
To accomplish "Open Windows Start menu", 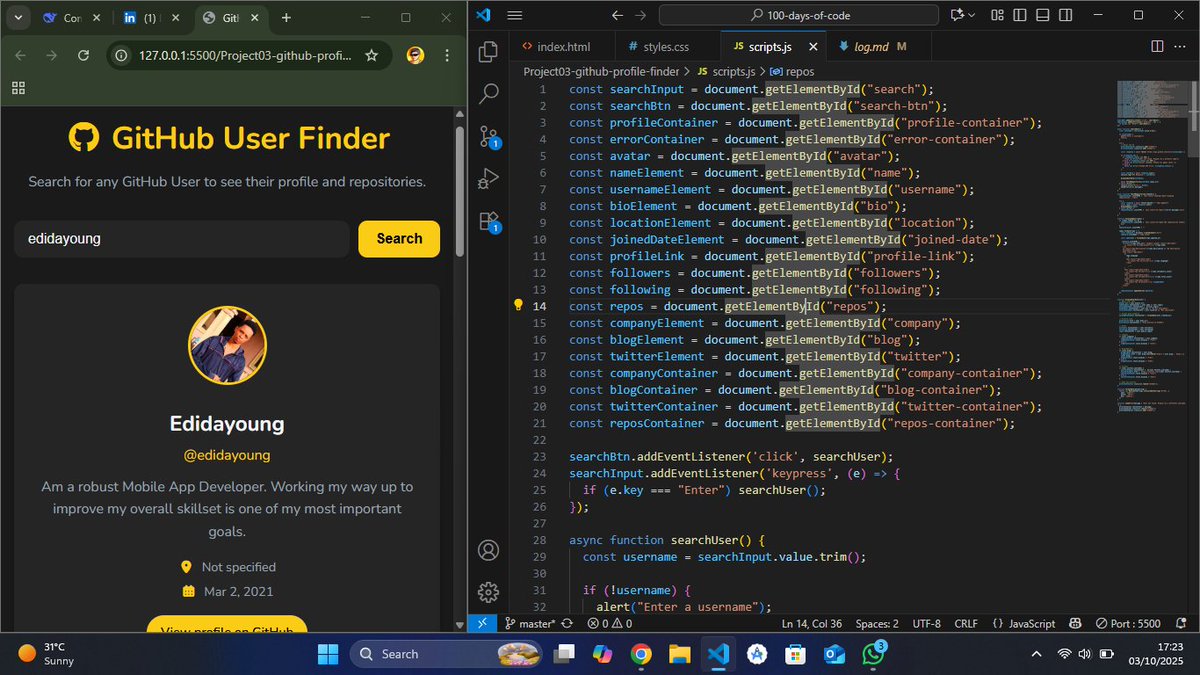I will [327, 654].
